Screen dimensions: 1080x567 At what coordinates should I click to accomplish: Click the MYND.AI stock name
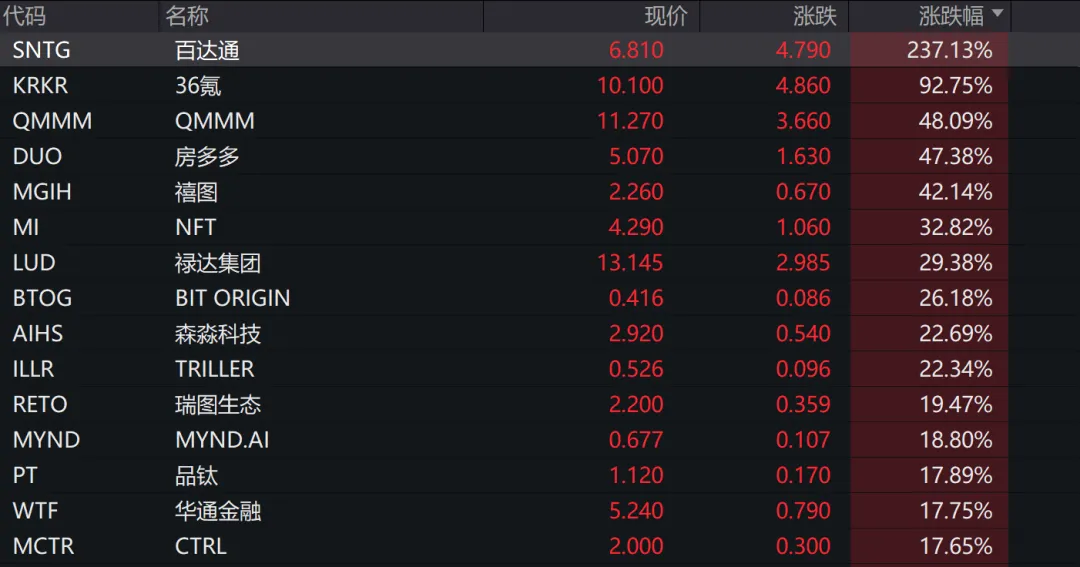click(x=222, y=440)
